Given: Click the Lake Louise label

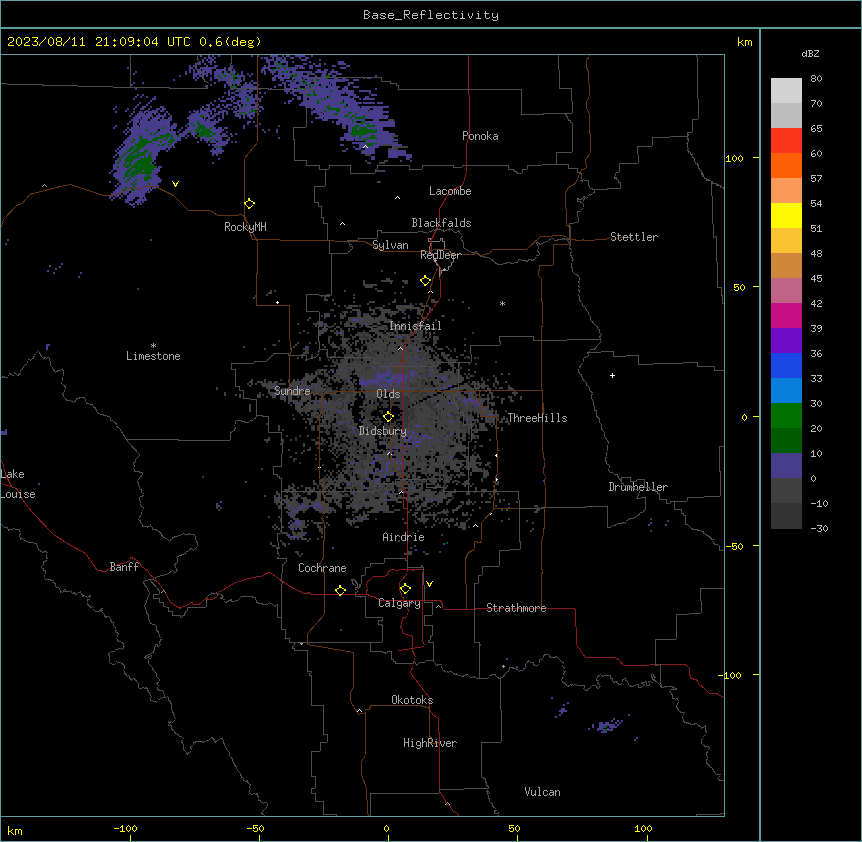Looking at the screenshot, I should click(18, 484).
